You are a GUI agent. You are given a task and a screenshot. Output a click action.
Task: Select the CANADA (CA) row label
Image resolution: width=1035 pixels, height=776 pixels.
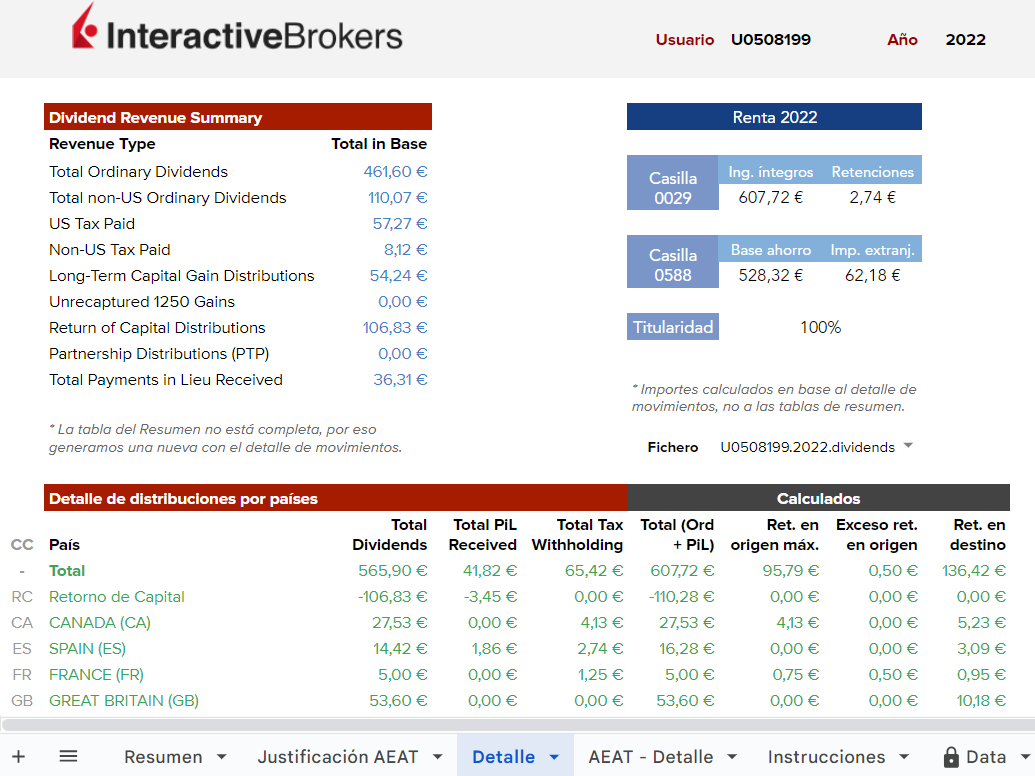100,622
